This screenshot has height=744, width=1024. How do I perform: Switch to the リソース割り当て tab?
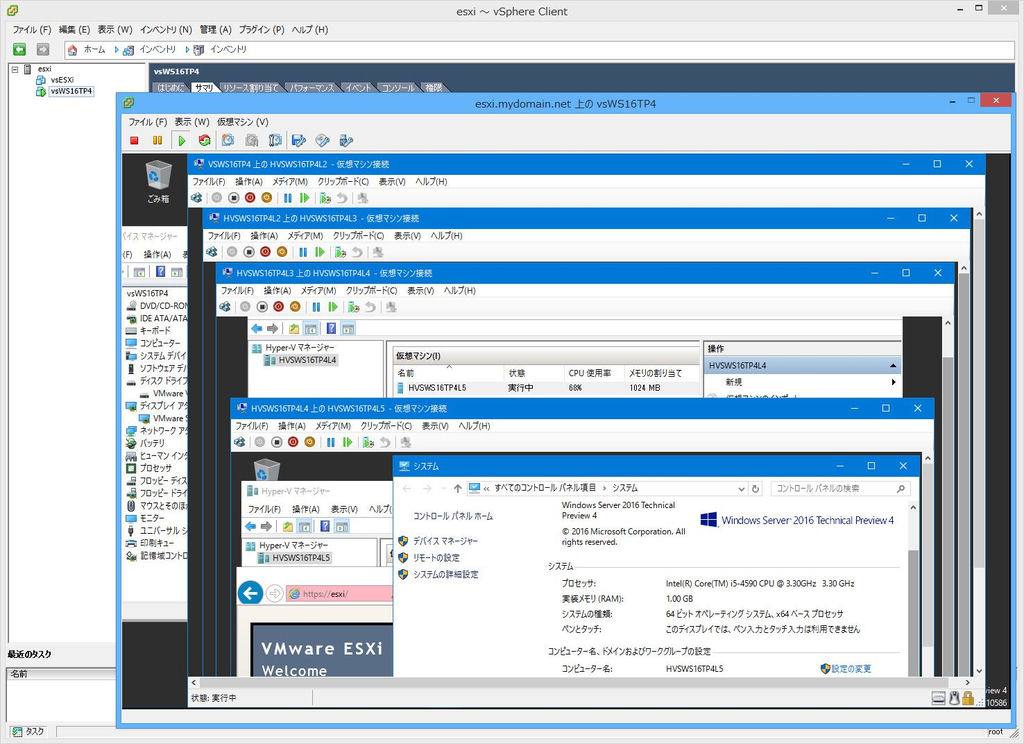(x=251, y=88)
